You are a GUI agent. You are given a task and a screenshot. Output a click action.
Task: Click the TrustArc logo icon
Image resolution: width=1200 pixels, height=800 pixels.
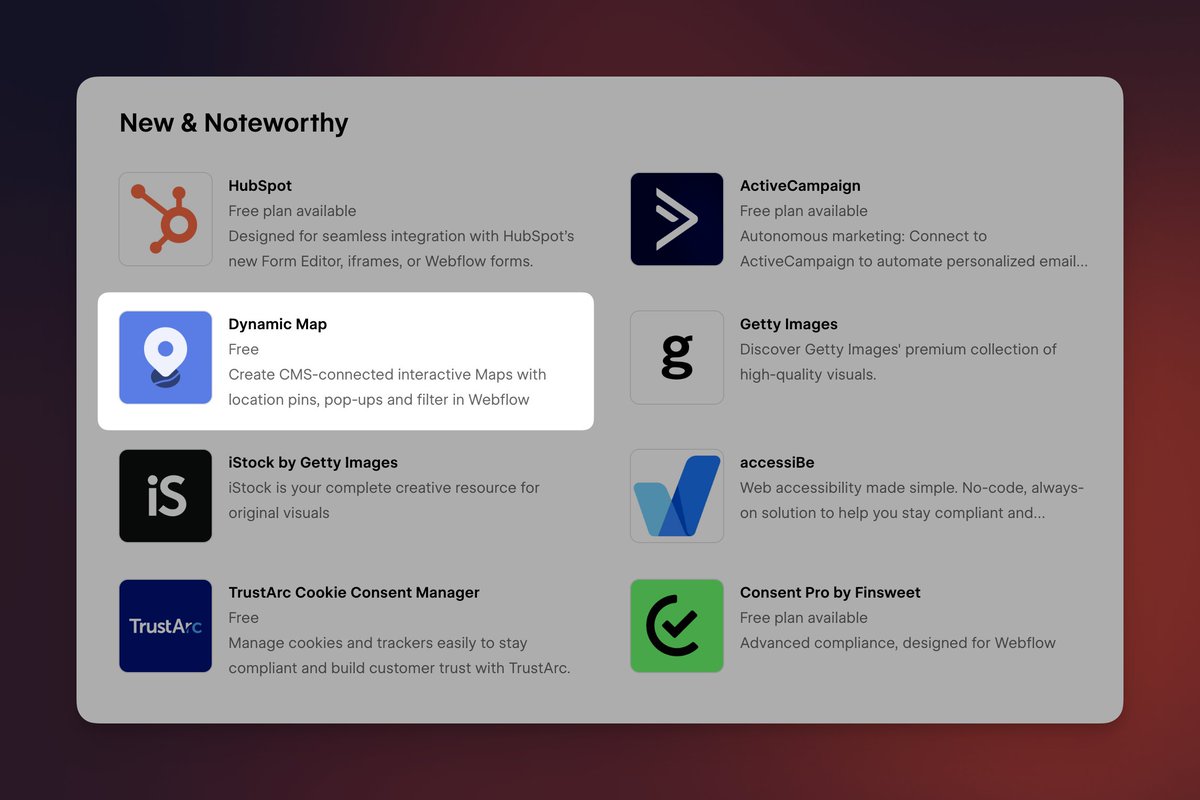tap(165, 626)
